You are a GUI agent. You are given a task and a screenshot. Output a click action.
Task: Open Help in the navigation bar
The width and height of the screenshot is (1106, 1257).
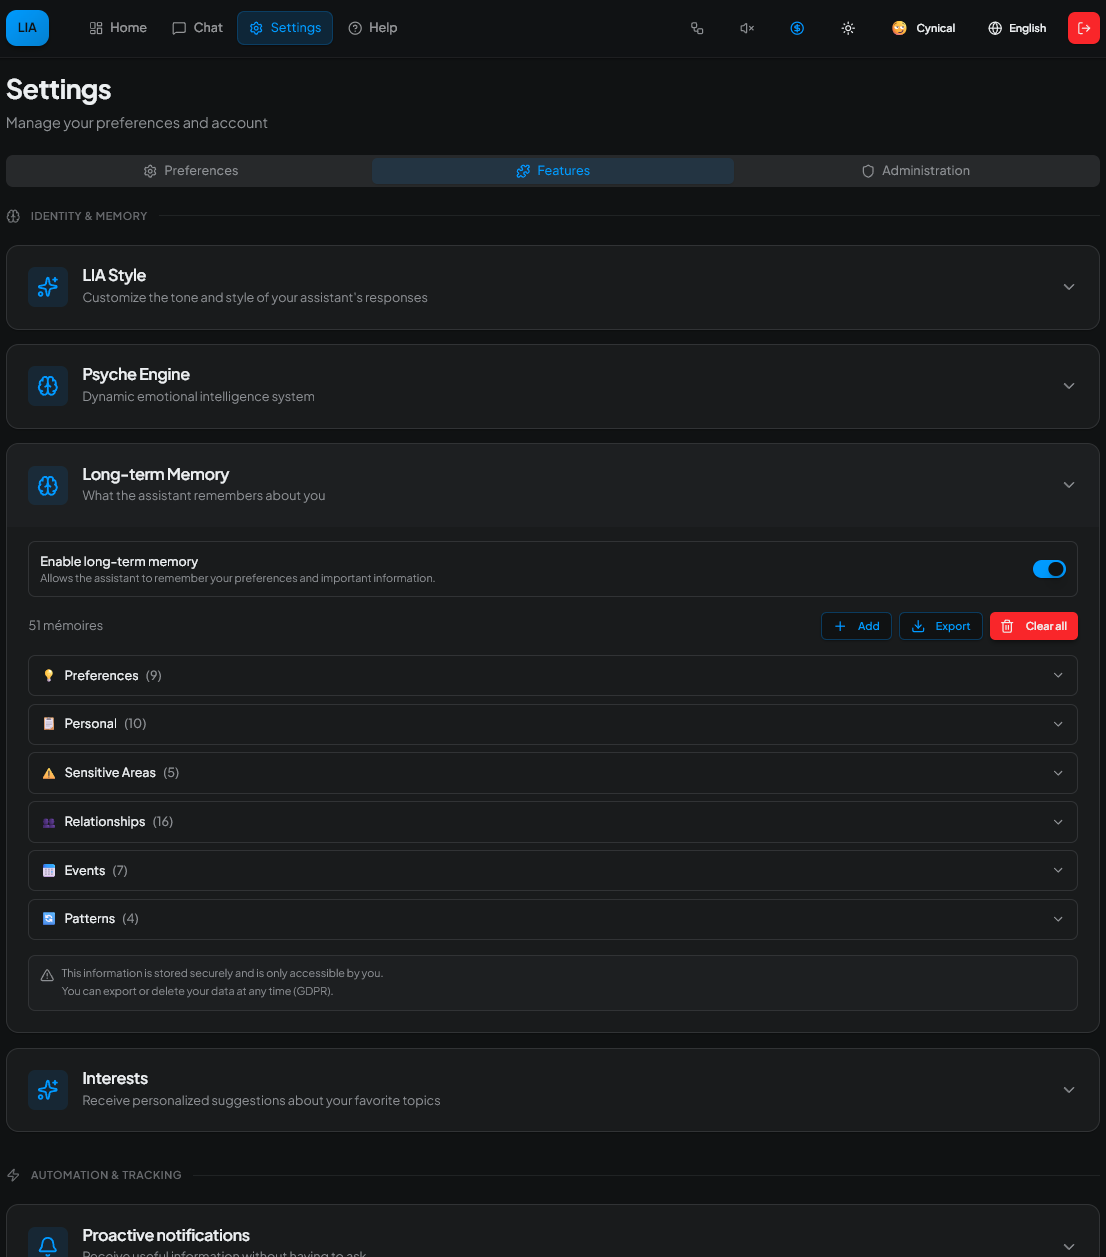click(372, 28)
